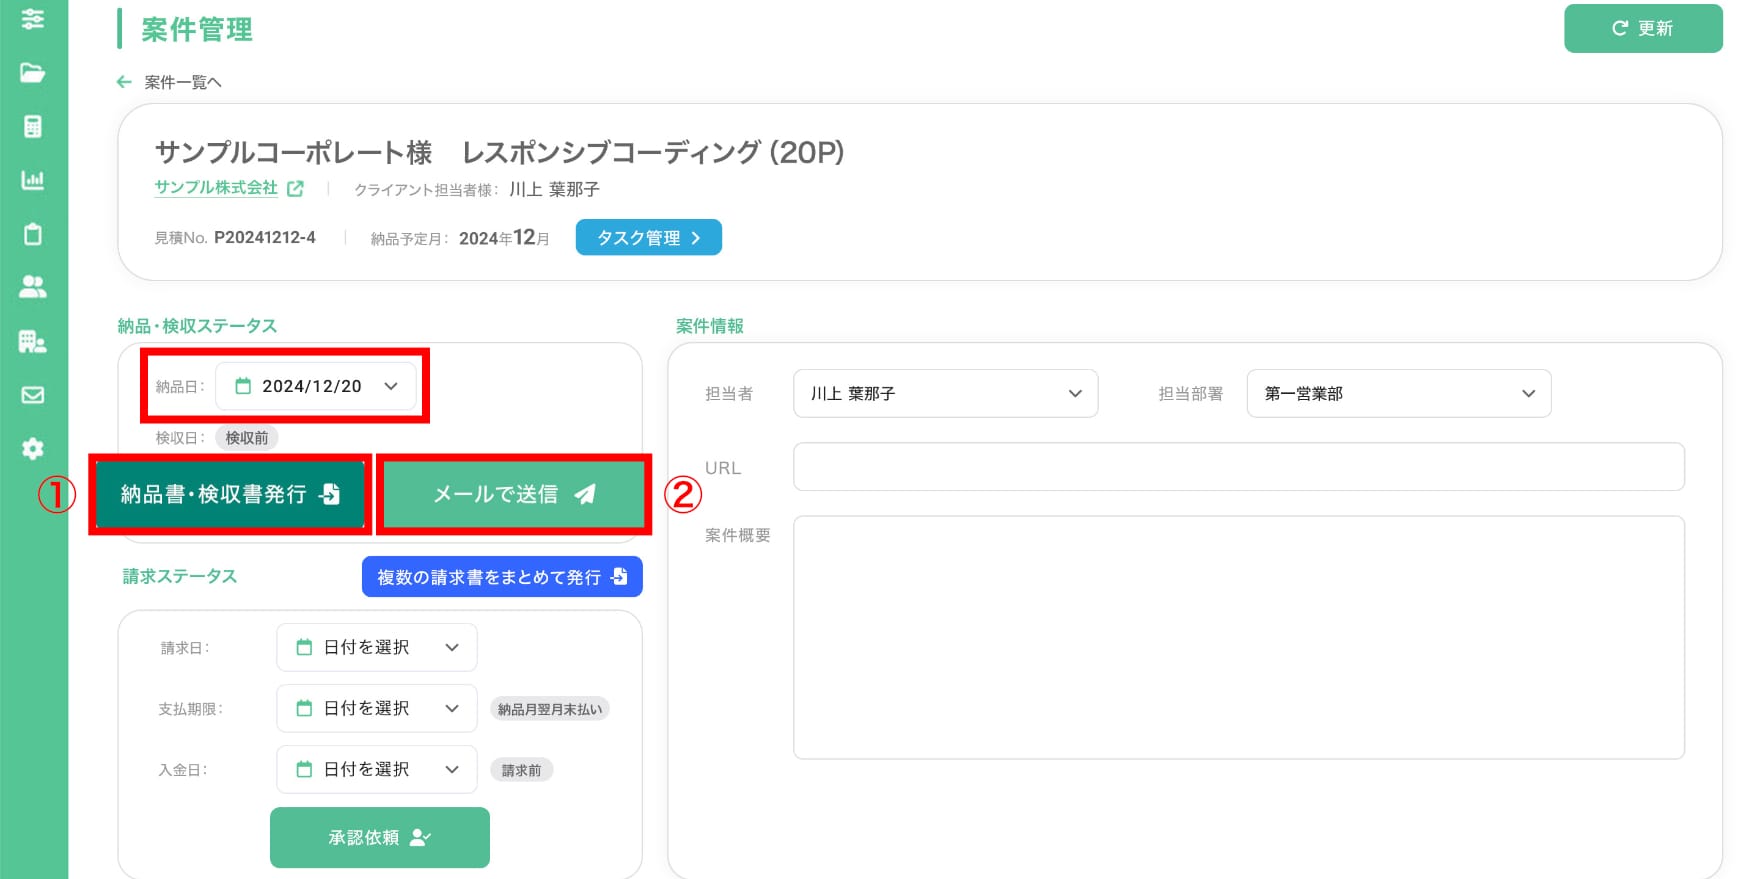Click the external link icon beside サンプル株式会社
This screenshot has width=1760, height=879.
pyautogui.click(x=295, y=188)
